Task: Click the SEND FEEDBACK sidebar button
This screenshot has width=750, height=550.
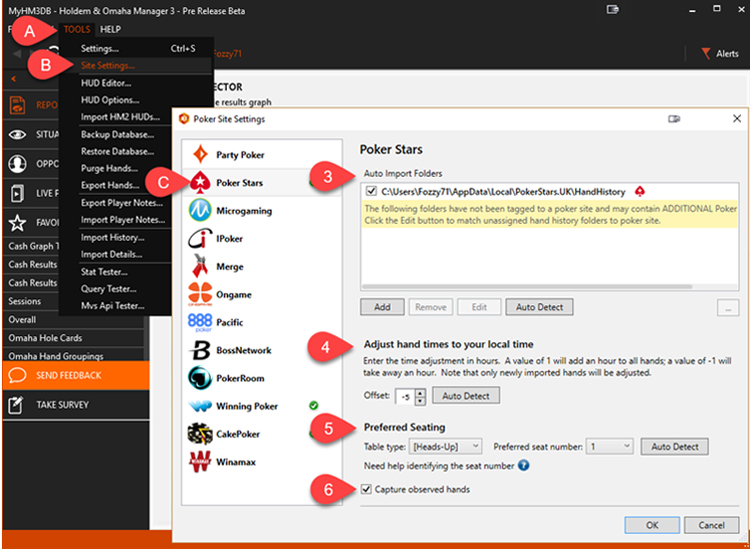Action: pos(76,375)
